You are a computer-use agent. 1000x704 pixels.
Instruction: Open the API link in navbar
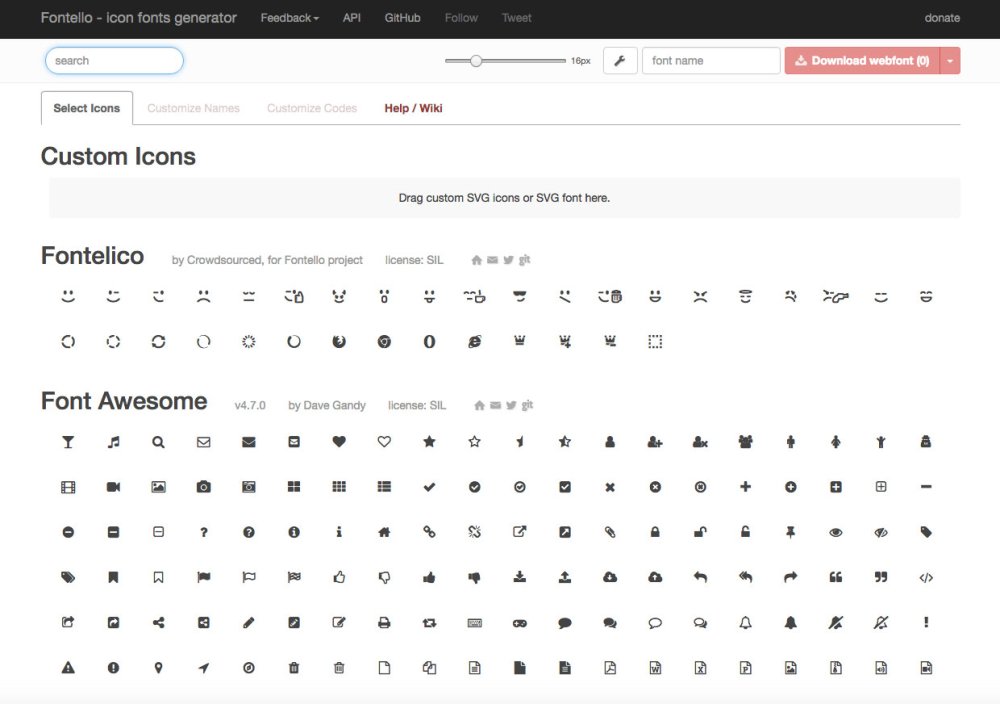click(351, 18)
